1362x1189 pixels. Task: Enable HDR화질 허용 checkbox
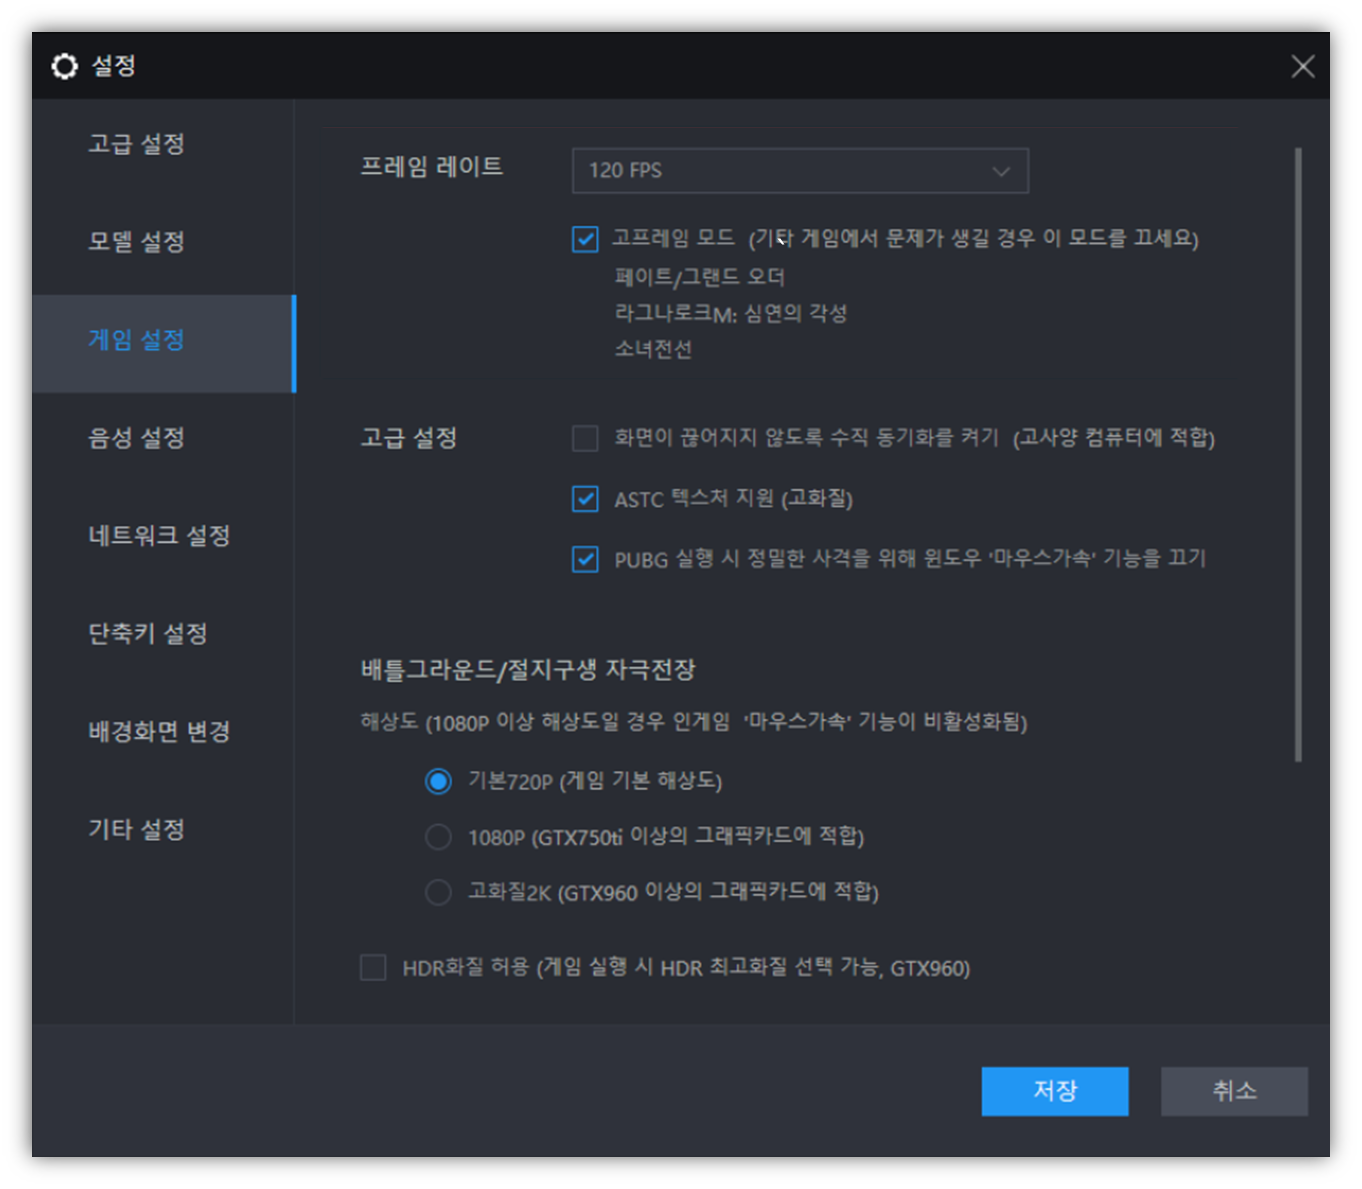[373, 967]
